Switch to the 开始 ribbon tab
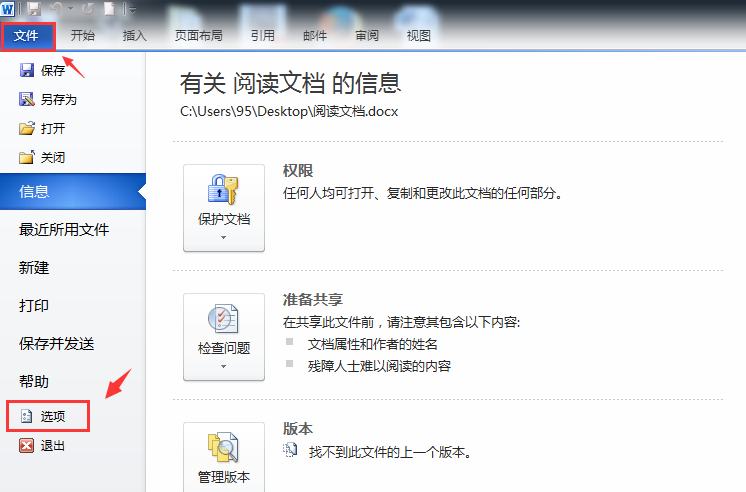 click(83, 36)
